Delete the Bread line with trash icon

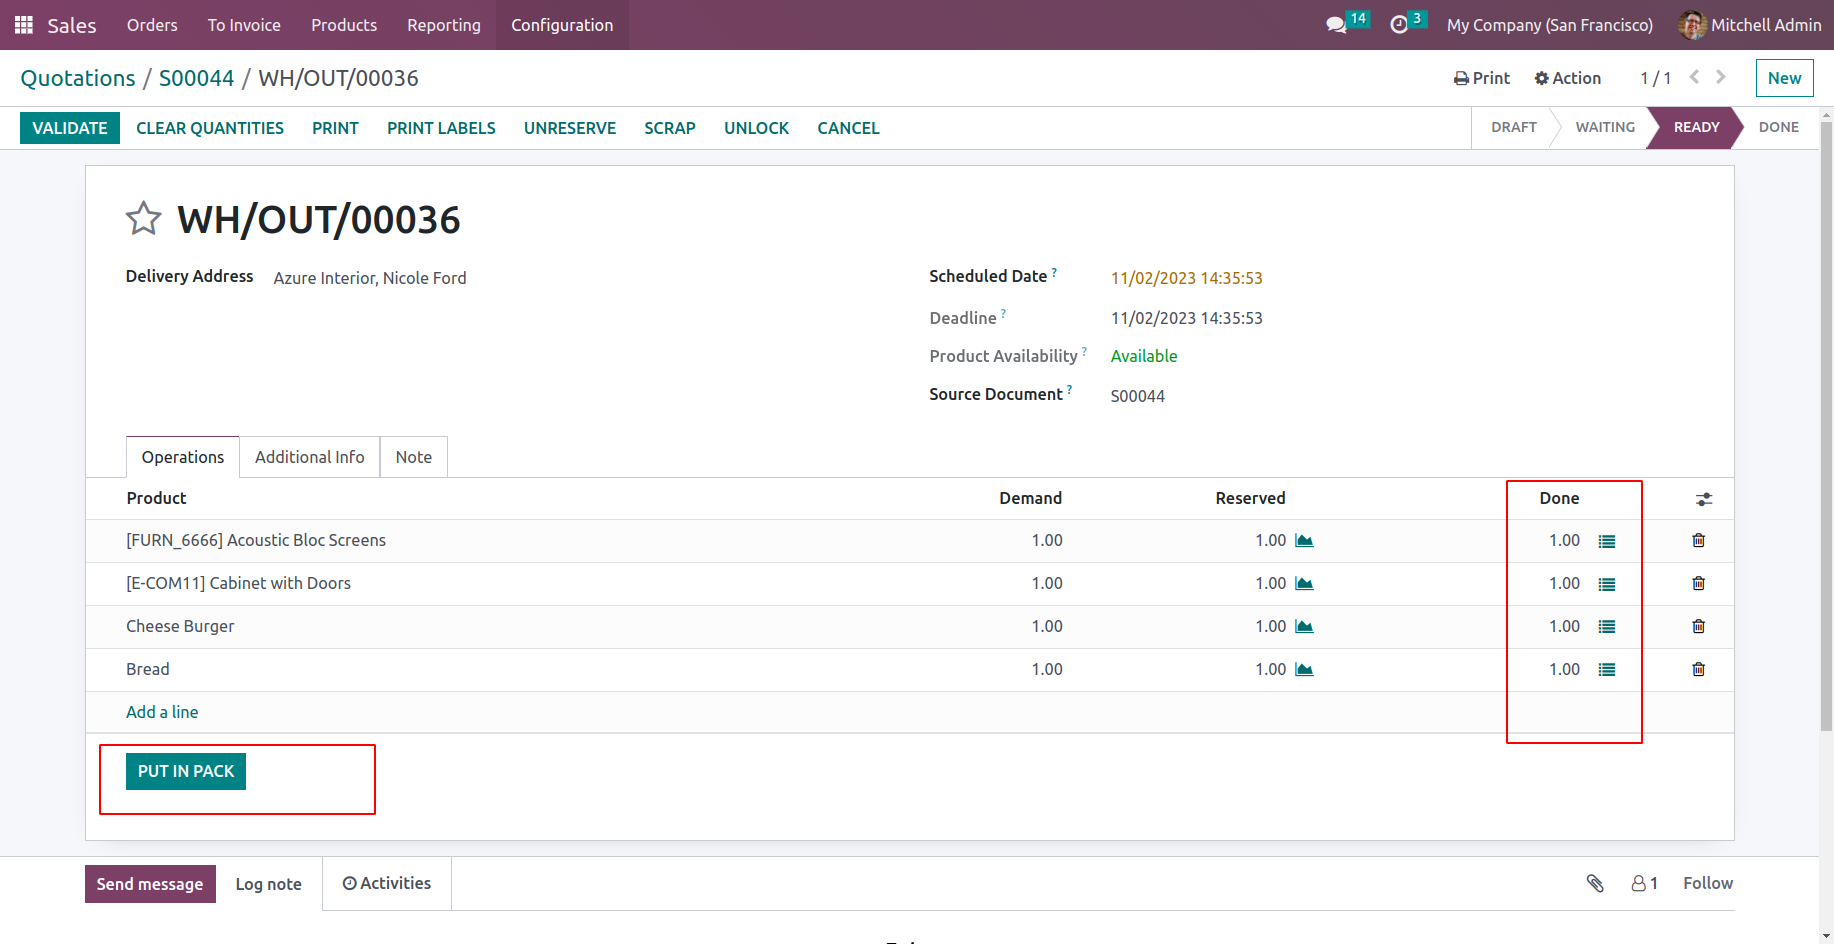(x=1698, y=670)
